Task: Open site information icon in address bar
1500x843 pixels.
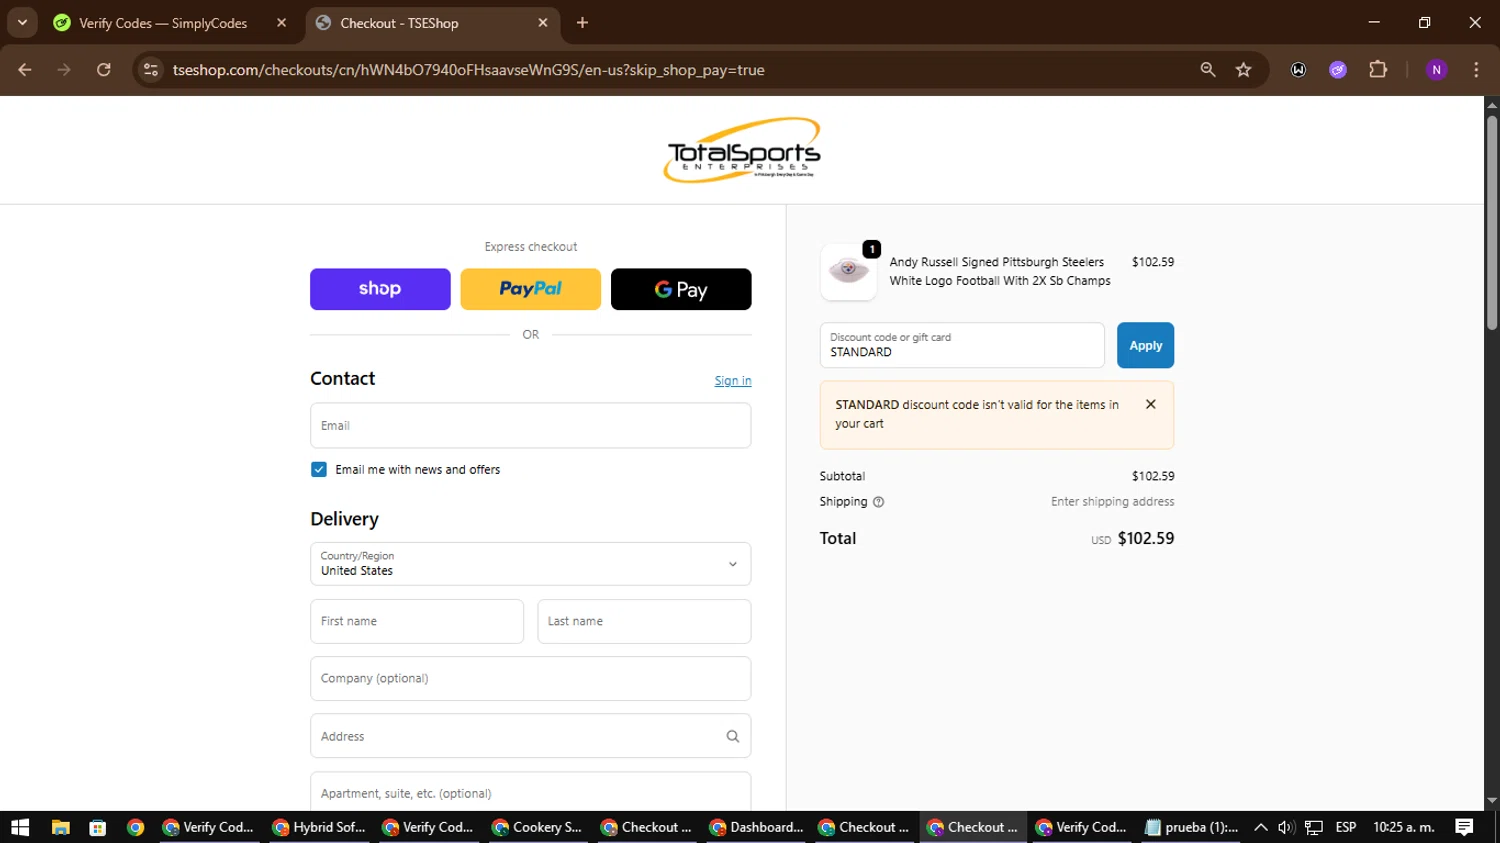Action: tap(151, 70)
